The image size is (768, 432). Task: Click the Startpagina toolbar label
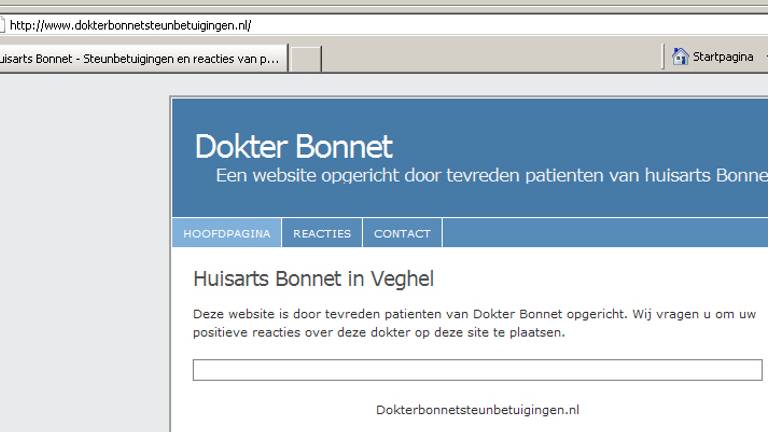coord(722,57)
